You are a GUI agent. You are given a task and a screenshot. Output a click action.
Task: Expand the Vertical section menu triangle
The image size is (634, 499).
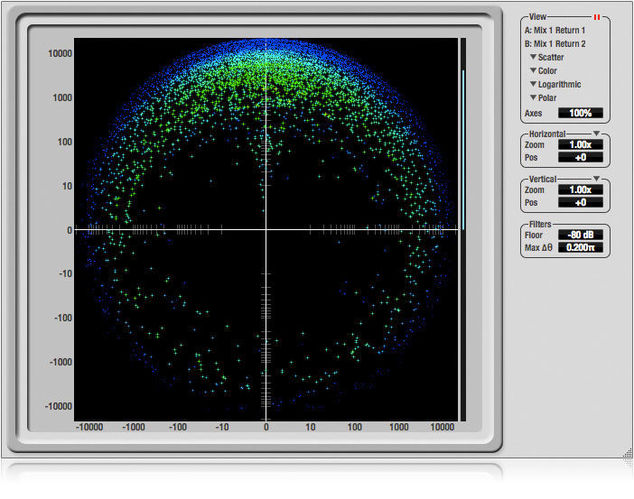596,179
